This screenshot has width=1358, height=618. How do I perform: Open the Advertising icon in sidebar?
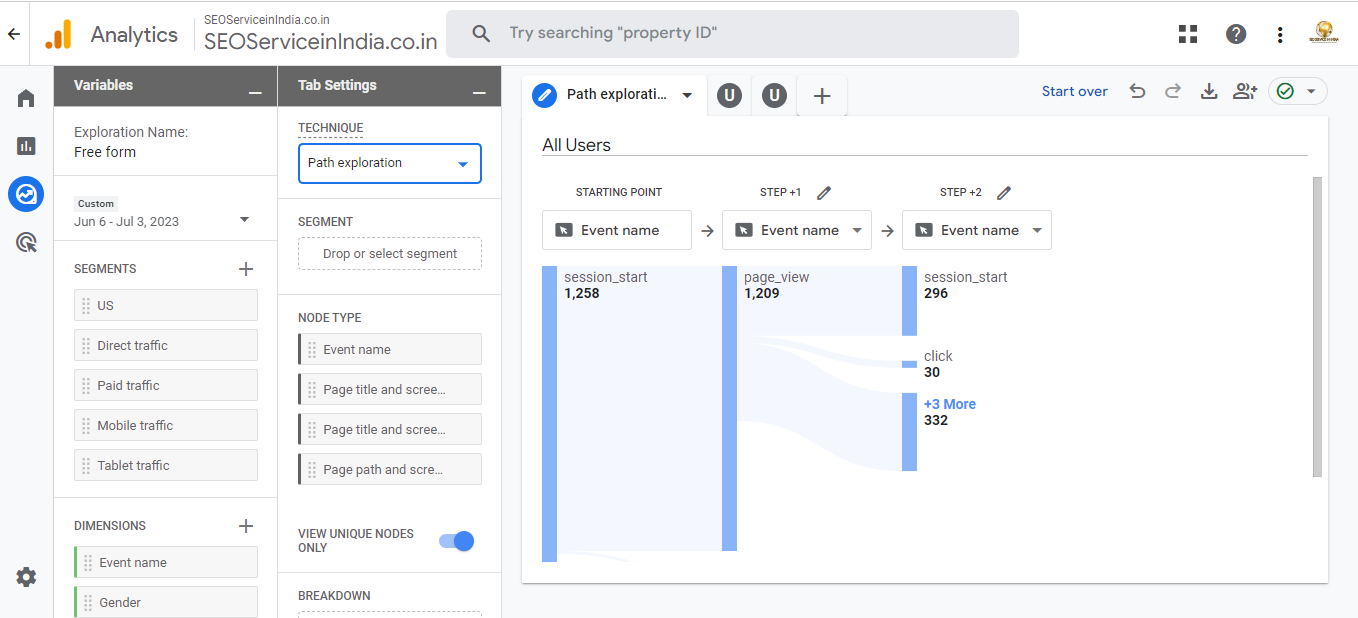pos(26,242)
